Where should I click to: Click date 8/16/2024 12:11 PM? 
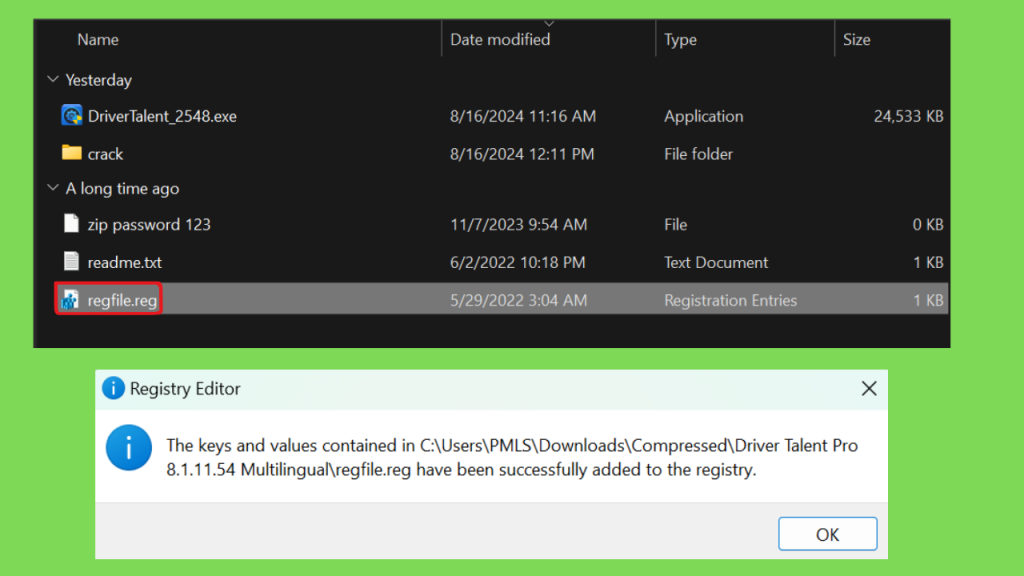[x=522, y=154]
